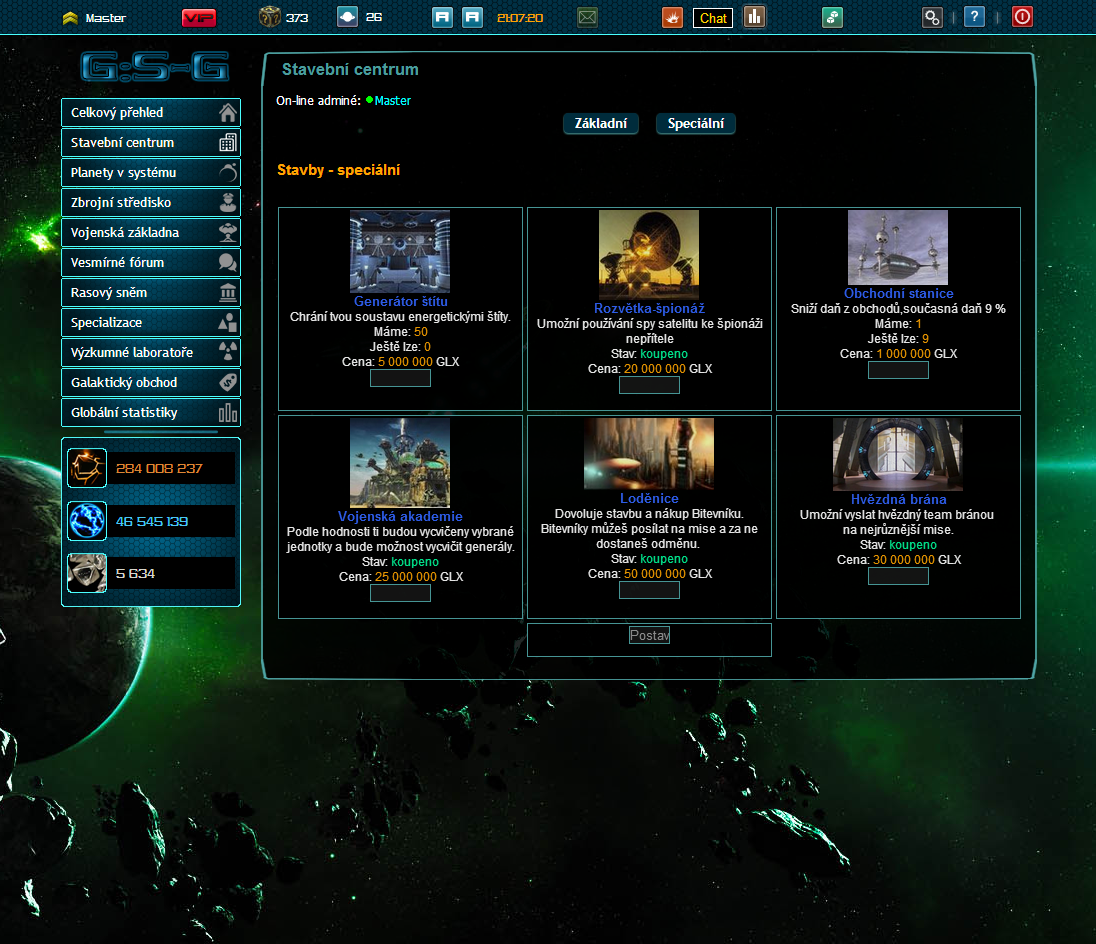The width and height of the screenshot is (1096, 944).
Task: Click the blue energy planet resource icon
Action: pos(87,521)
